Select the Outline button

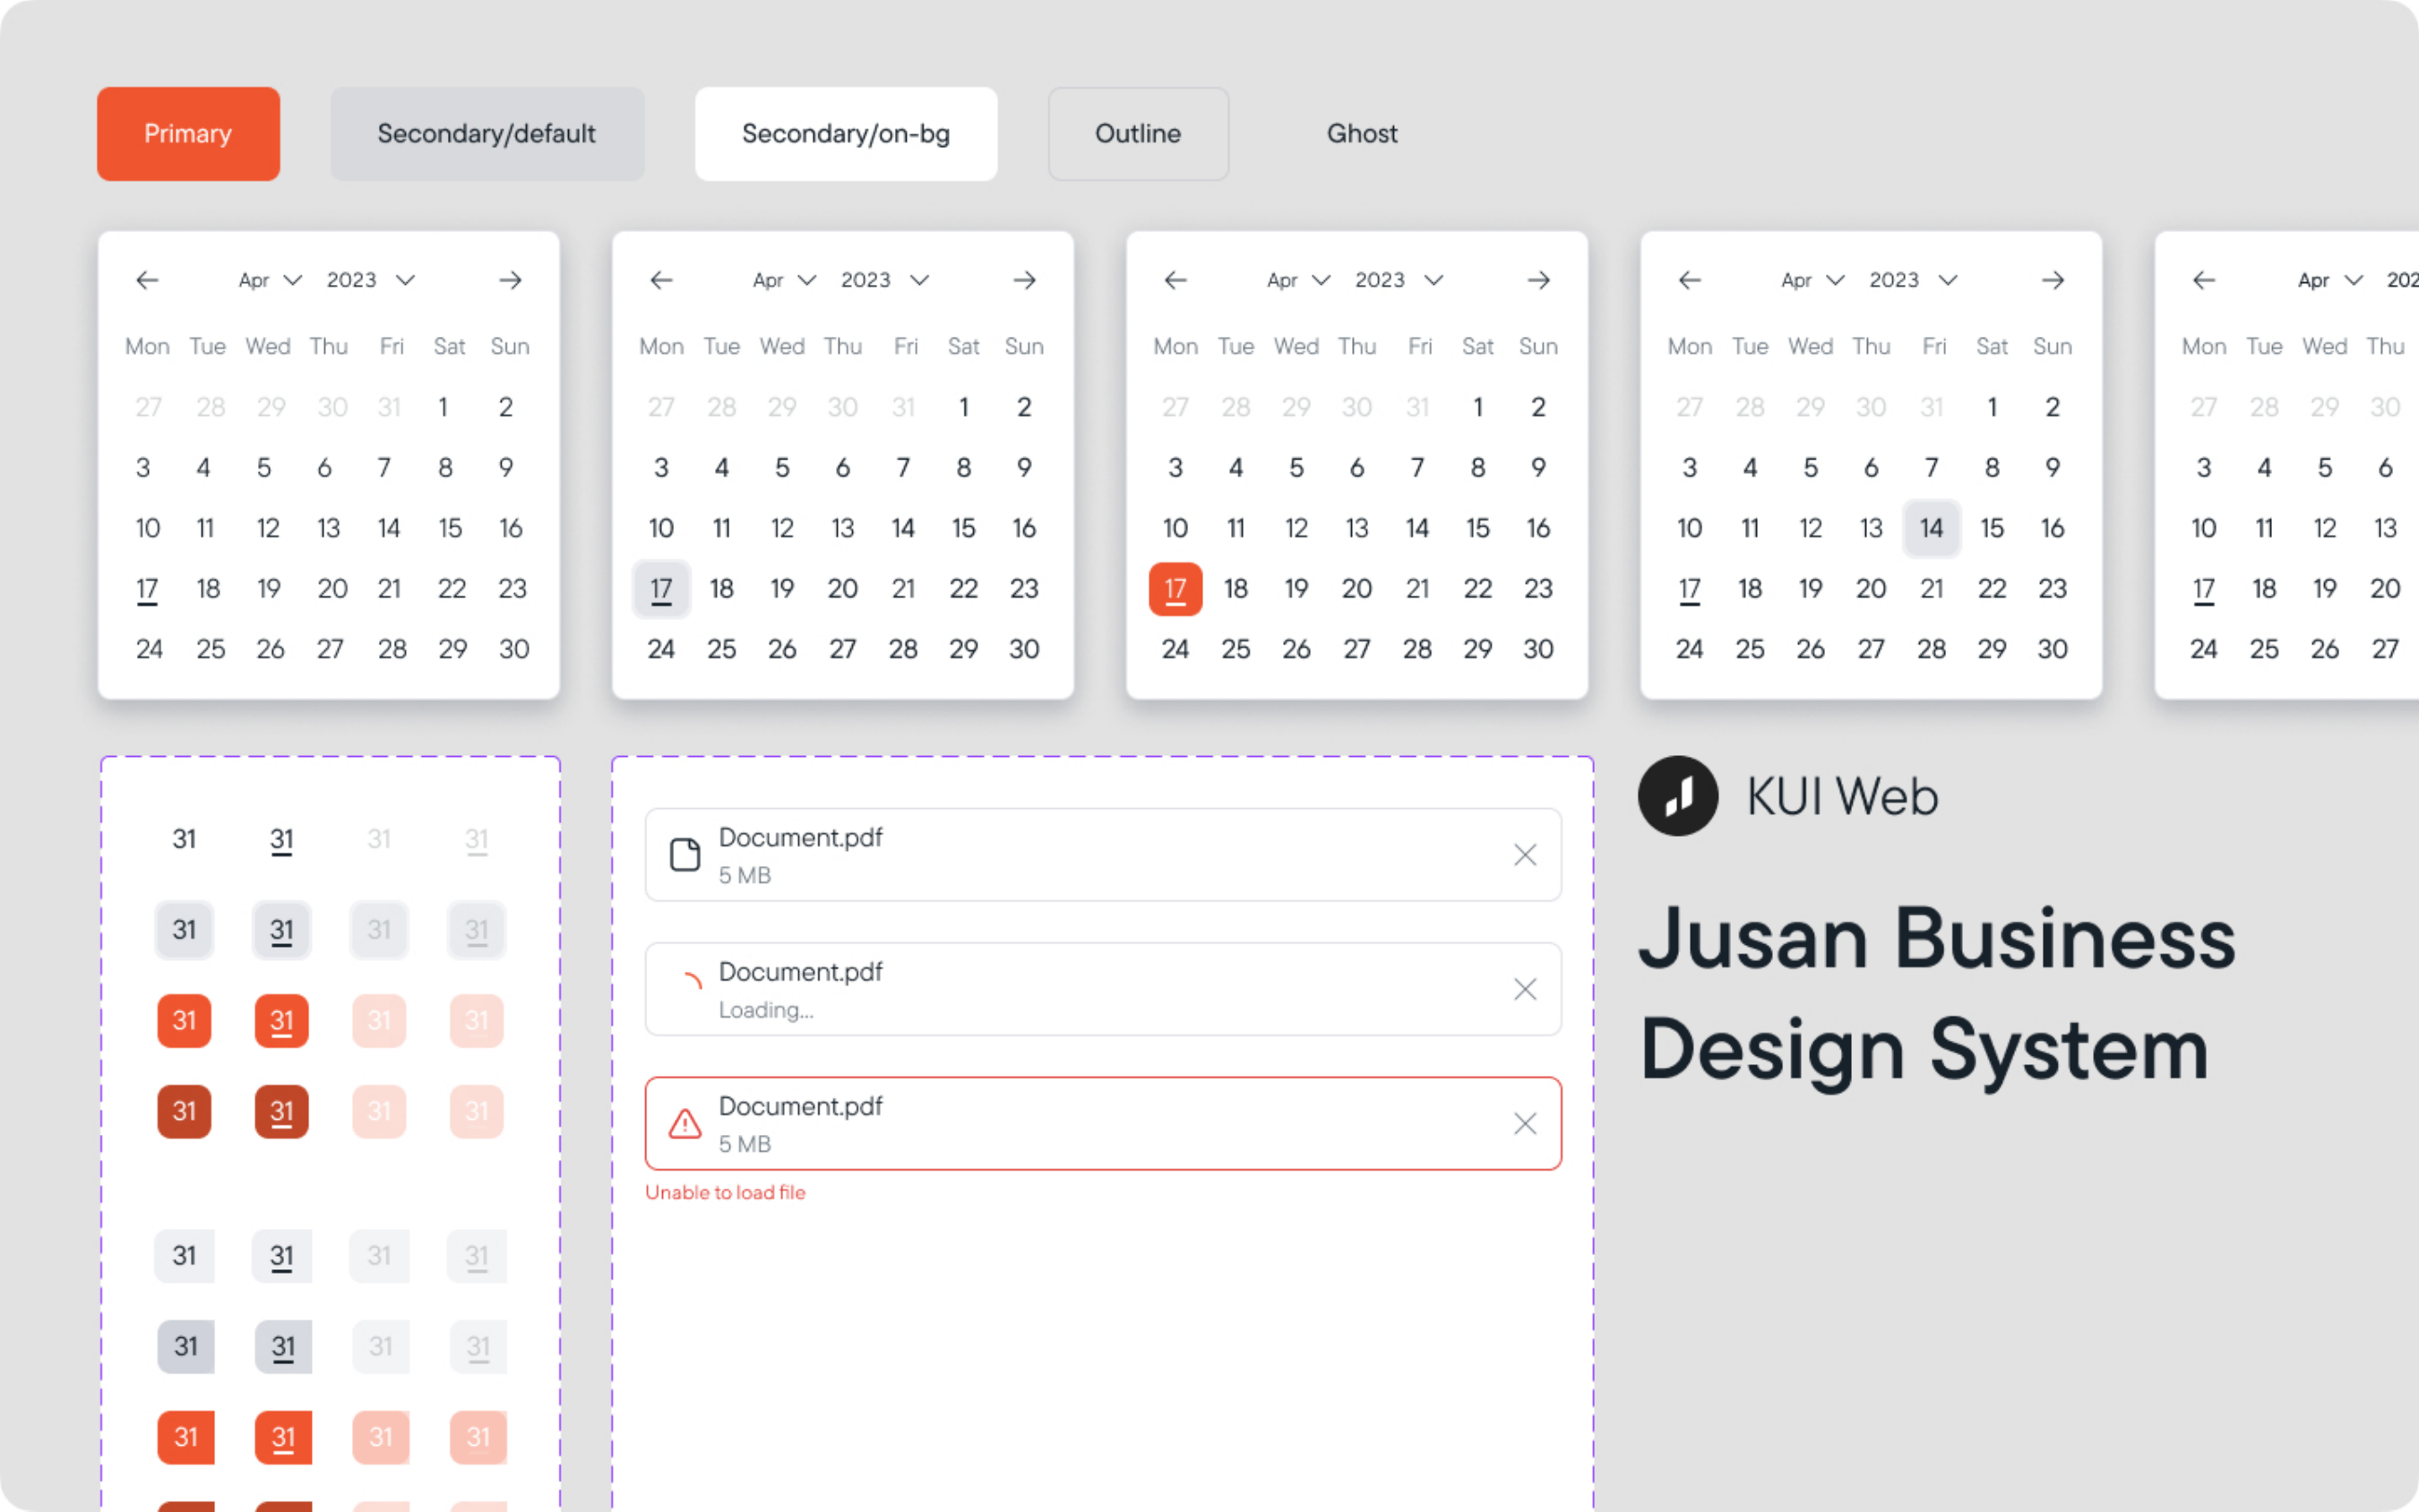(1138, 134)
